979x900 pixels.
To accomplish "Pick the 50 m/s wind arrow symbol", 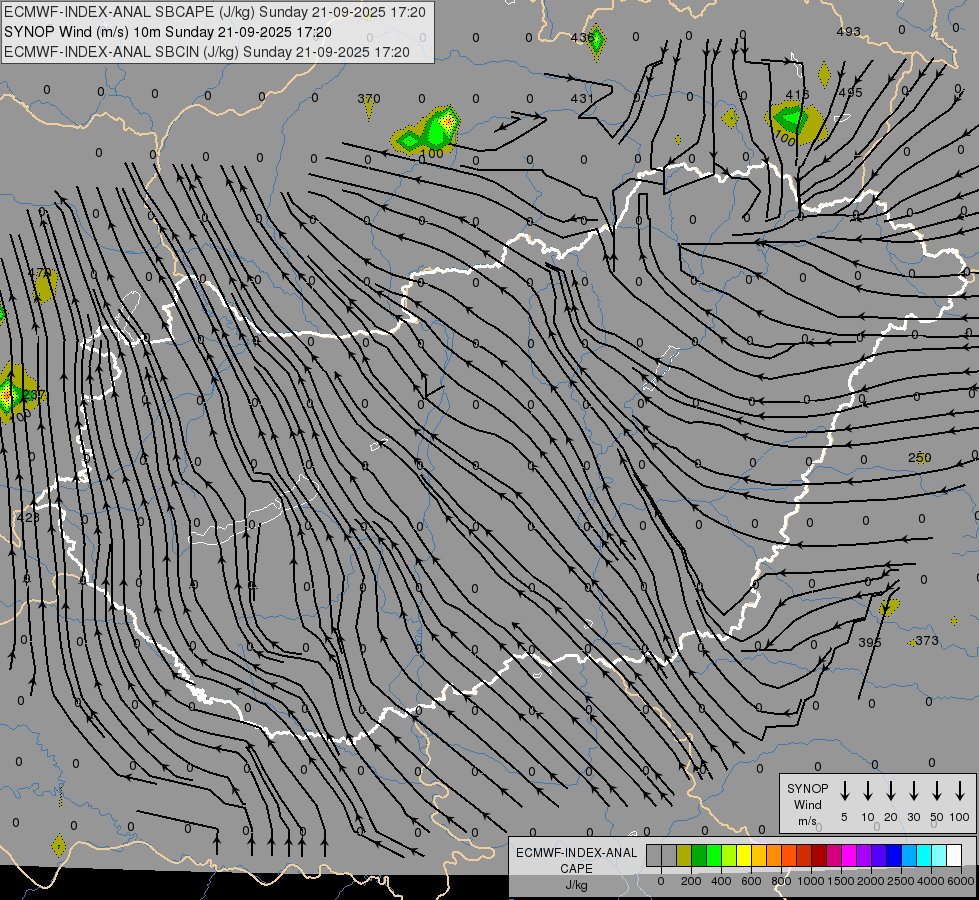I will (937, 791).
